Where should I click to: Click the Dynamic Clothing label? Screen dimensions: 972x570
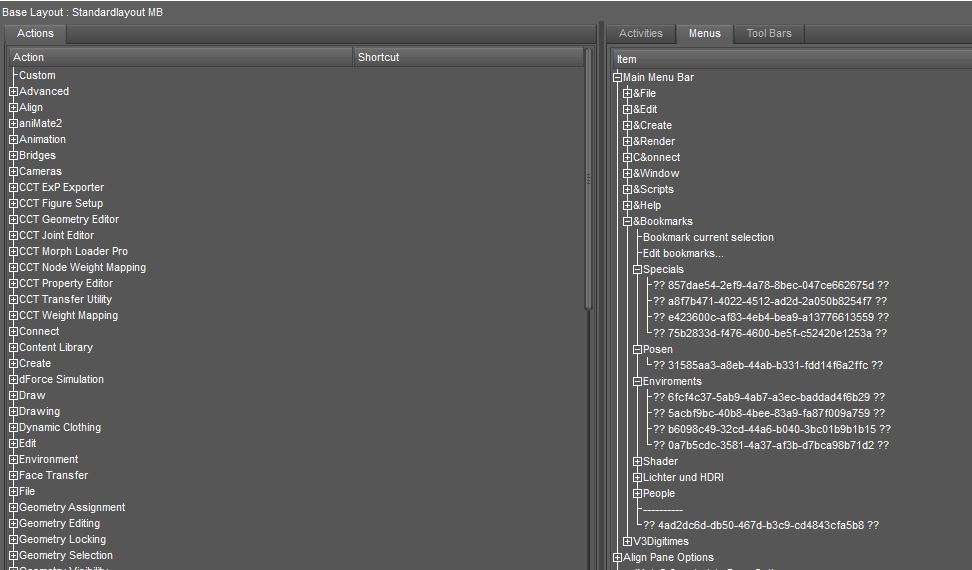pos(60,428)
